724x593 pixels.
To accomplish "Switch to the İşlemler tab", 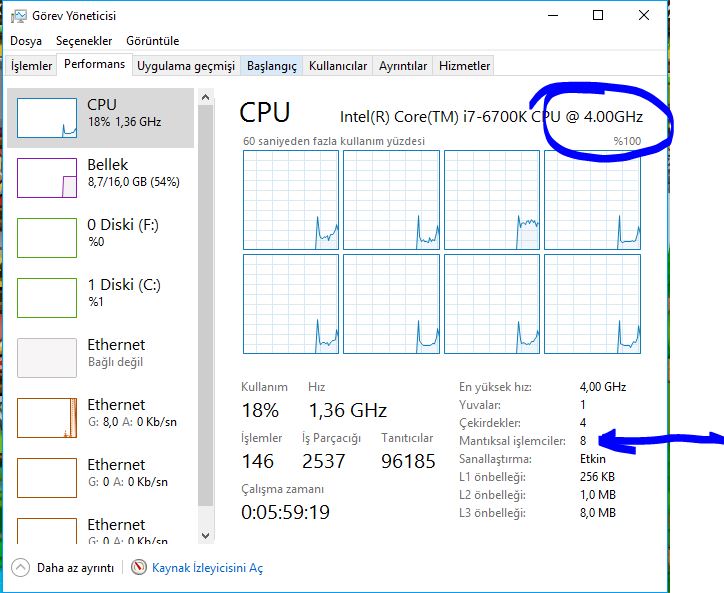I will click(31, 66).
